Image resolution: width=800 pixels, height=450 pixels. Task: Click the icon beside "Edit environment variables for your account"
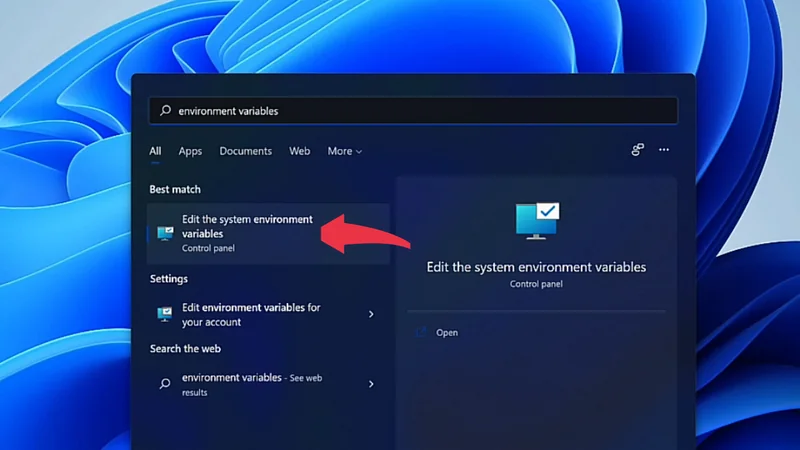click(165, 314)
